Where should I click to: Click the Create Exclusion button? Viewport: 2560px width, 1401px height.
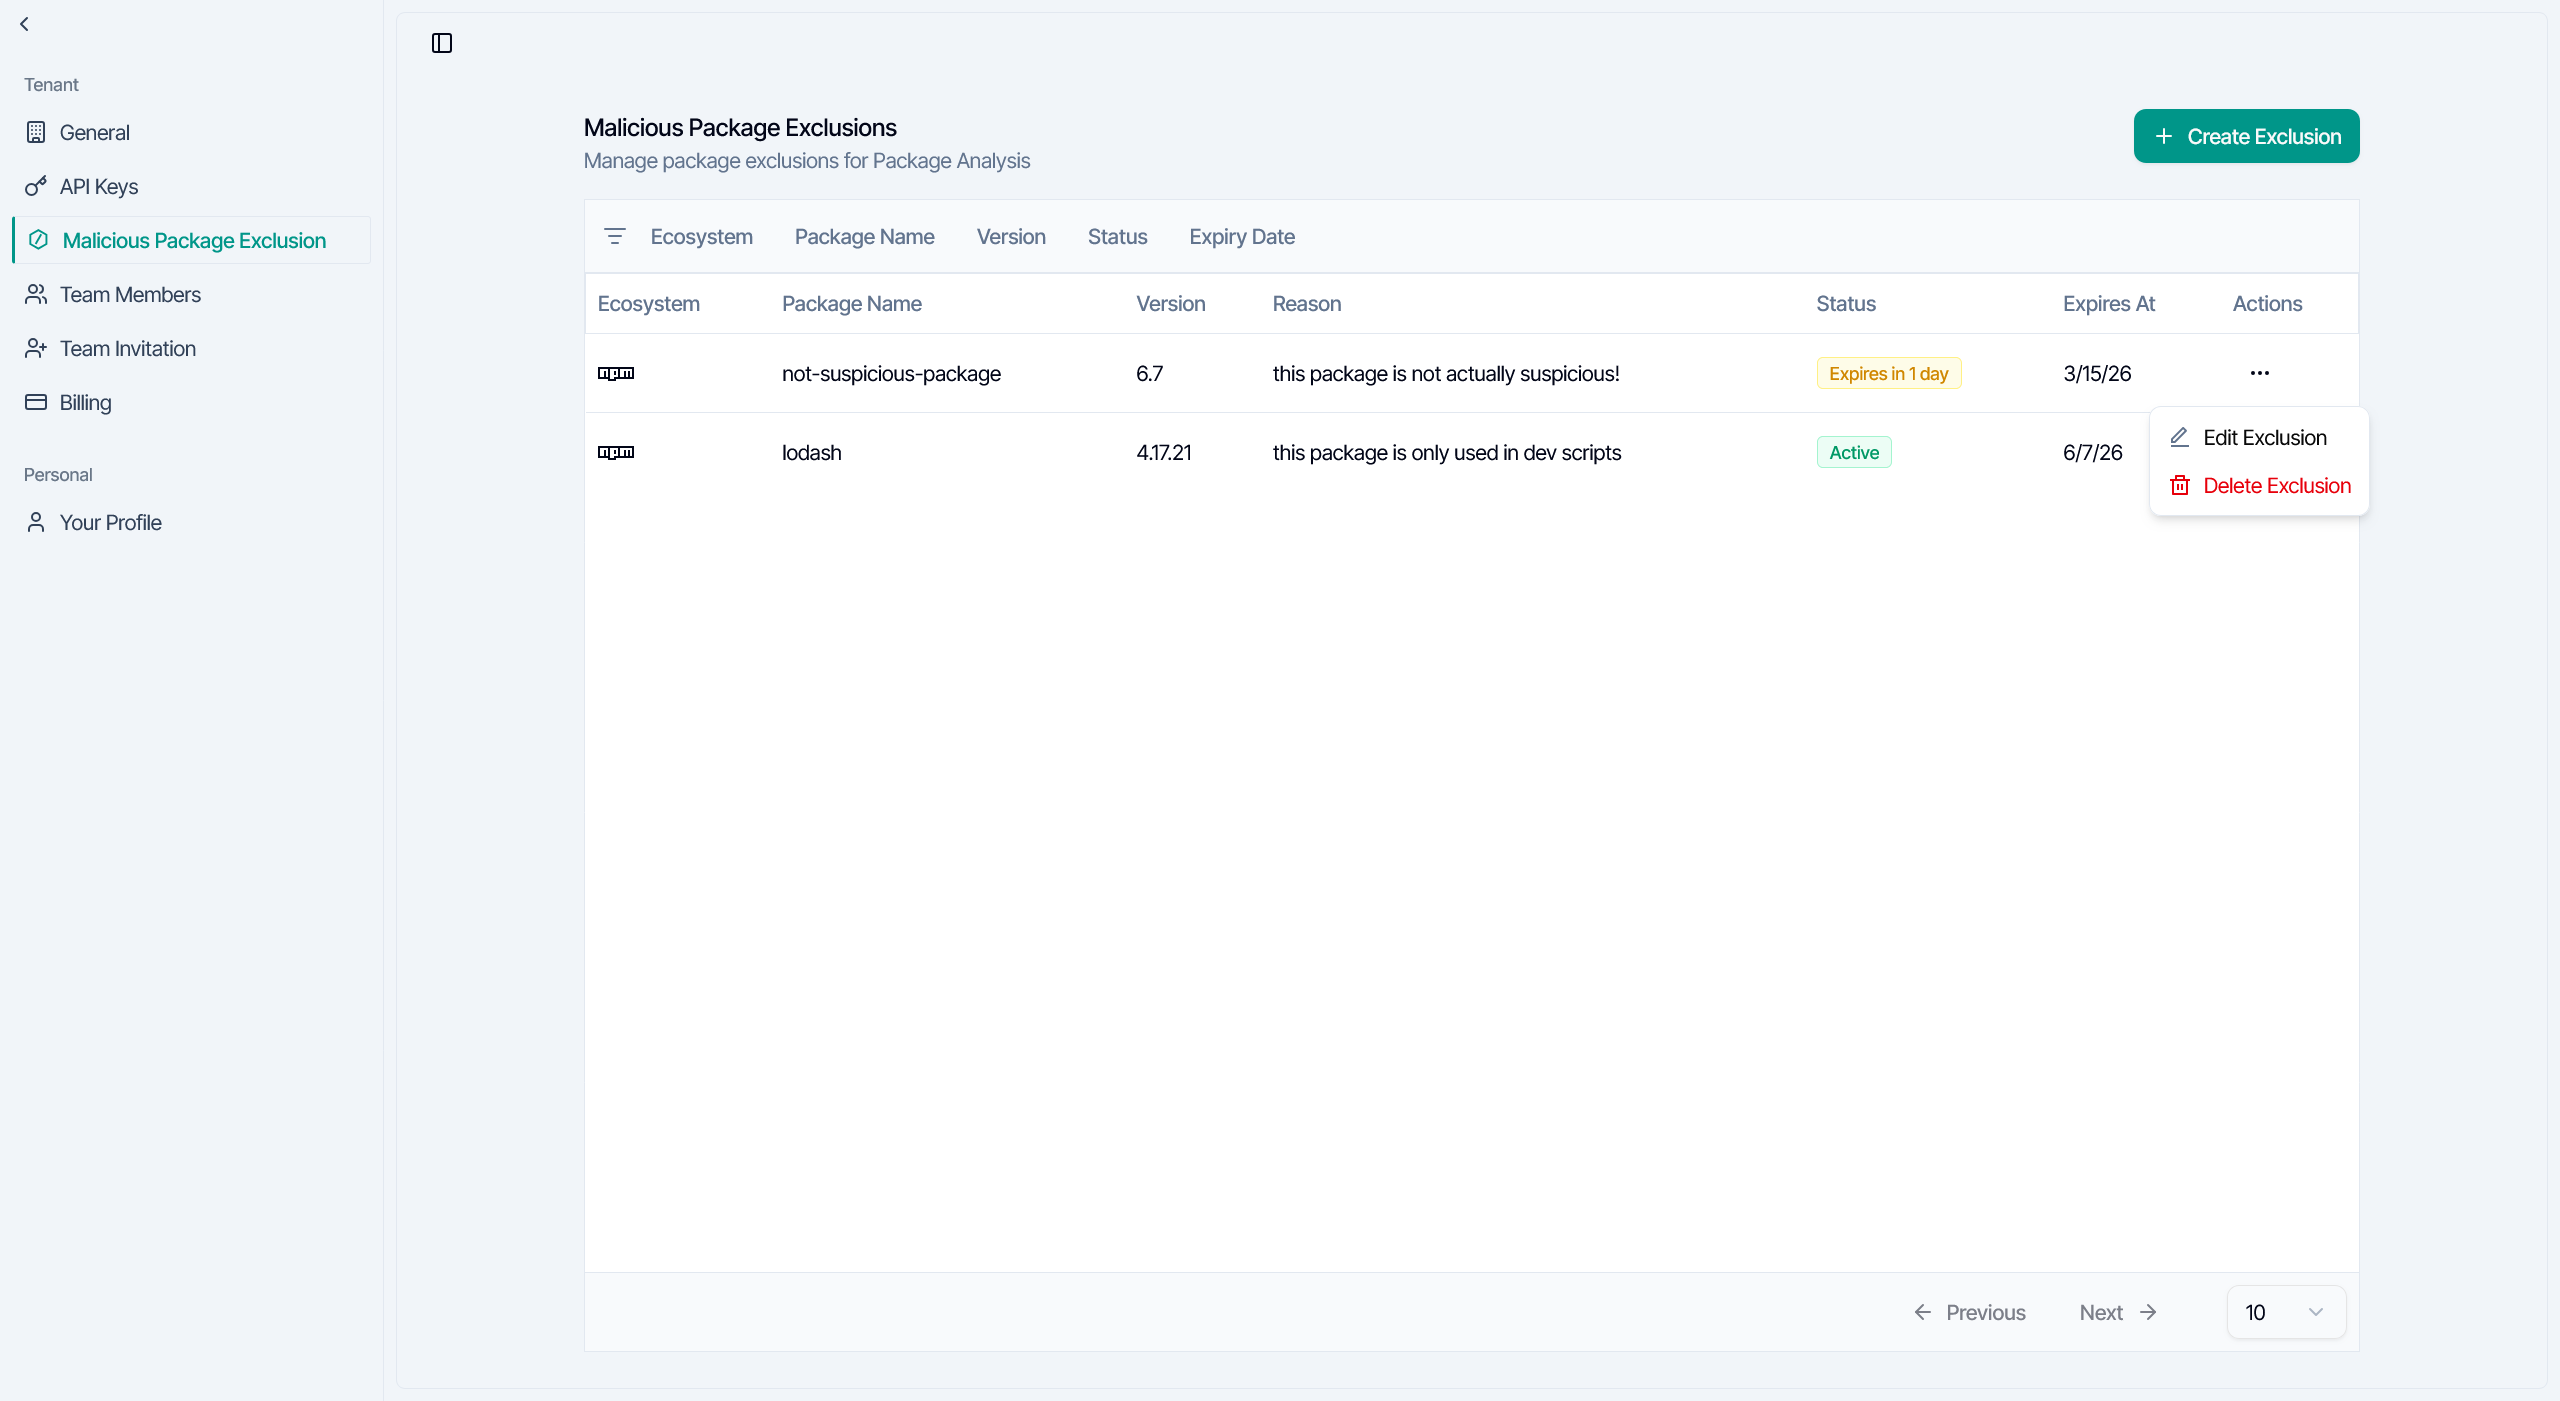coord(2246,135)
